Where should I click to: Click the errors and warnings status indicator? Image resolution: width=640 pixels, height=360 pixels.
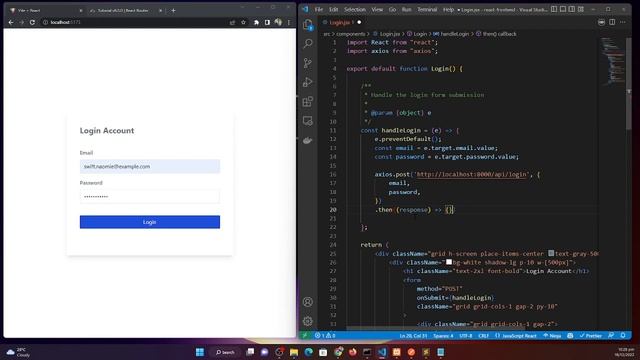coord(325,336)
